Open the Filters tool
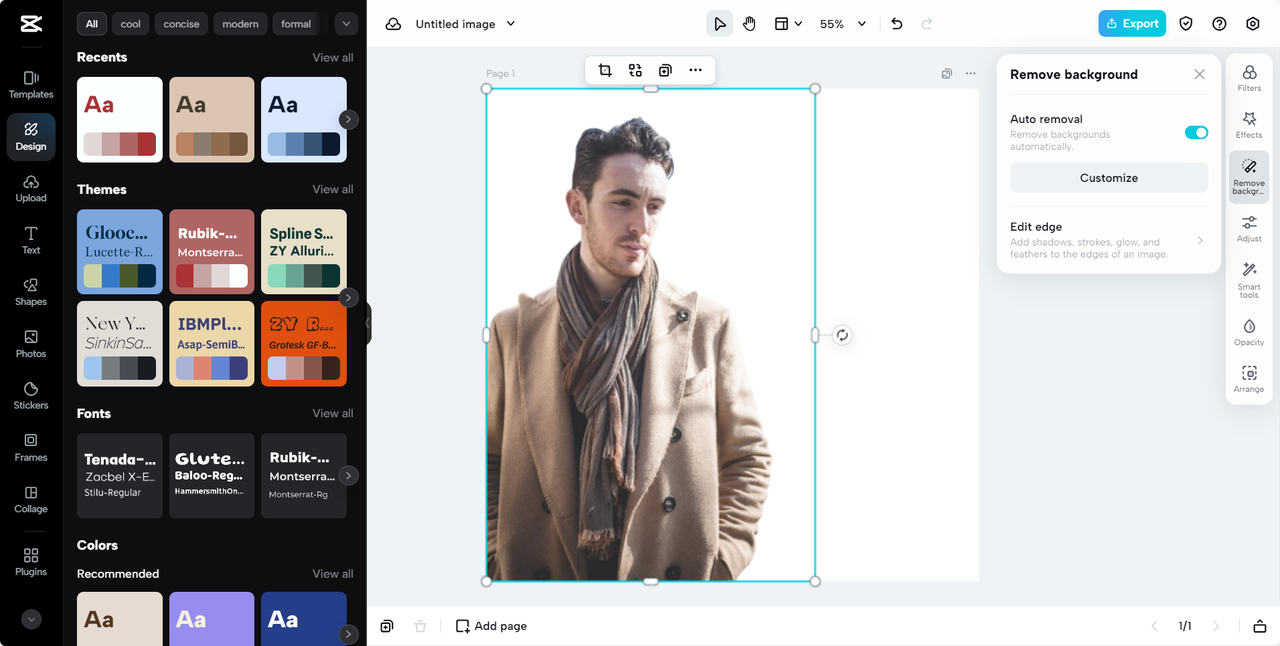1280x646 pixels. (1249, 78)
